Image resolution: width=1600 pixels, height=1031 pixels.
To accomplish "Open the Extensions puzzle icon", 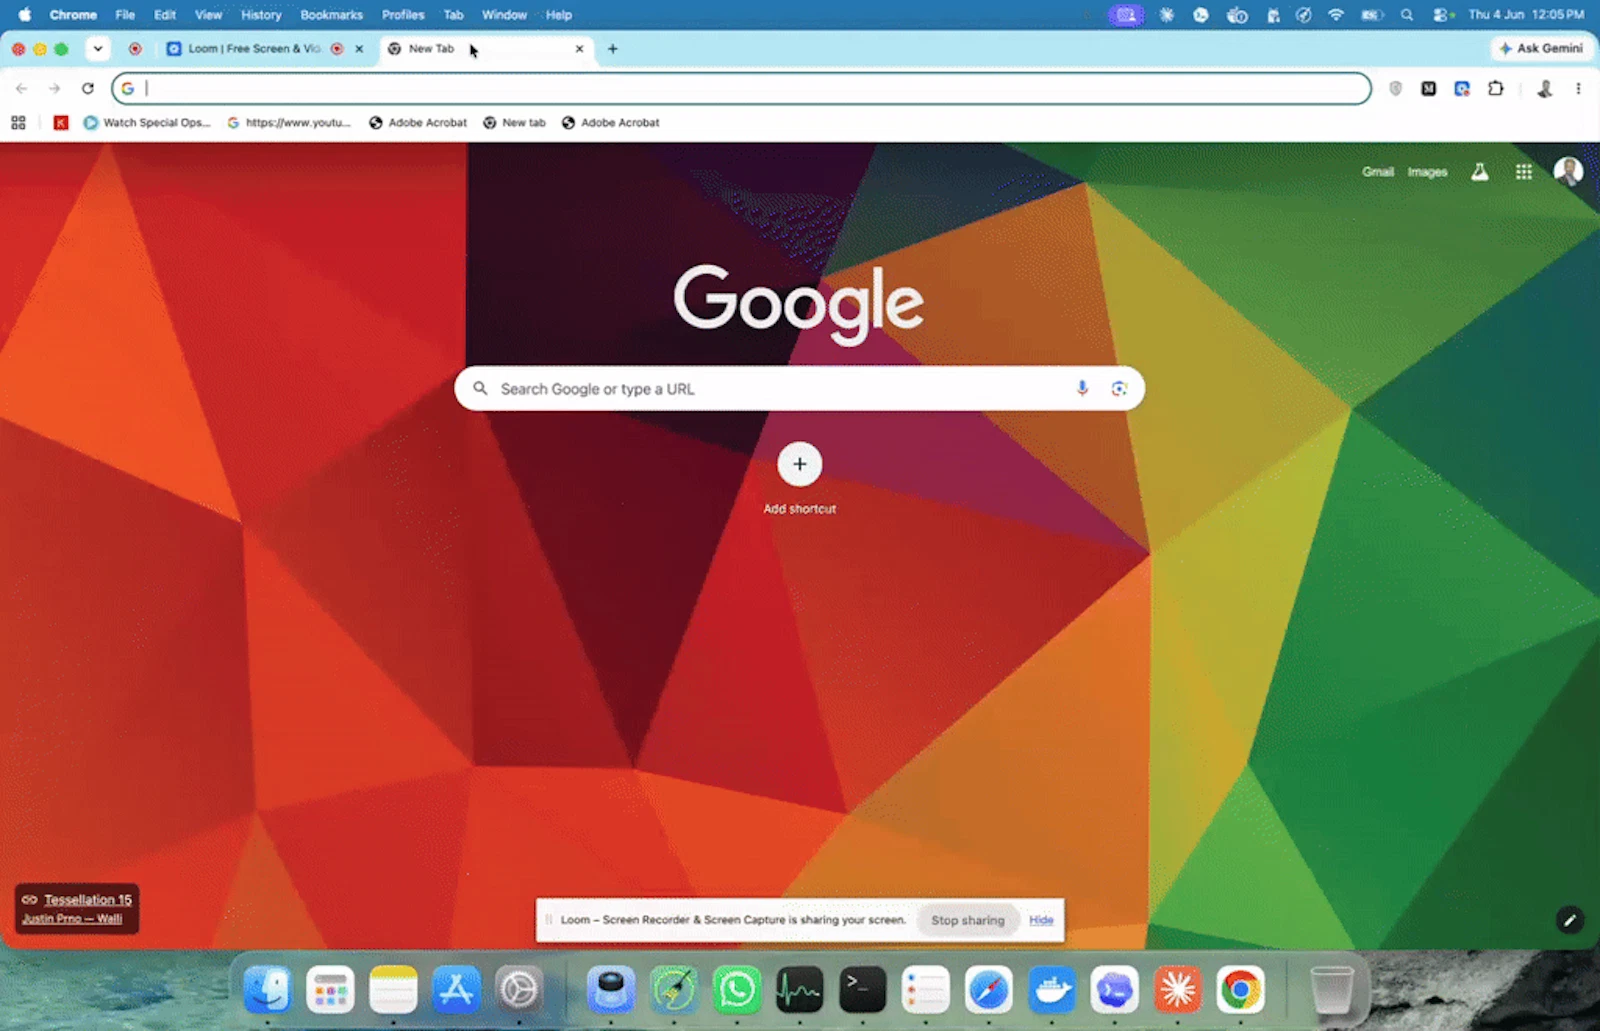I will coord(1495,88).
